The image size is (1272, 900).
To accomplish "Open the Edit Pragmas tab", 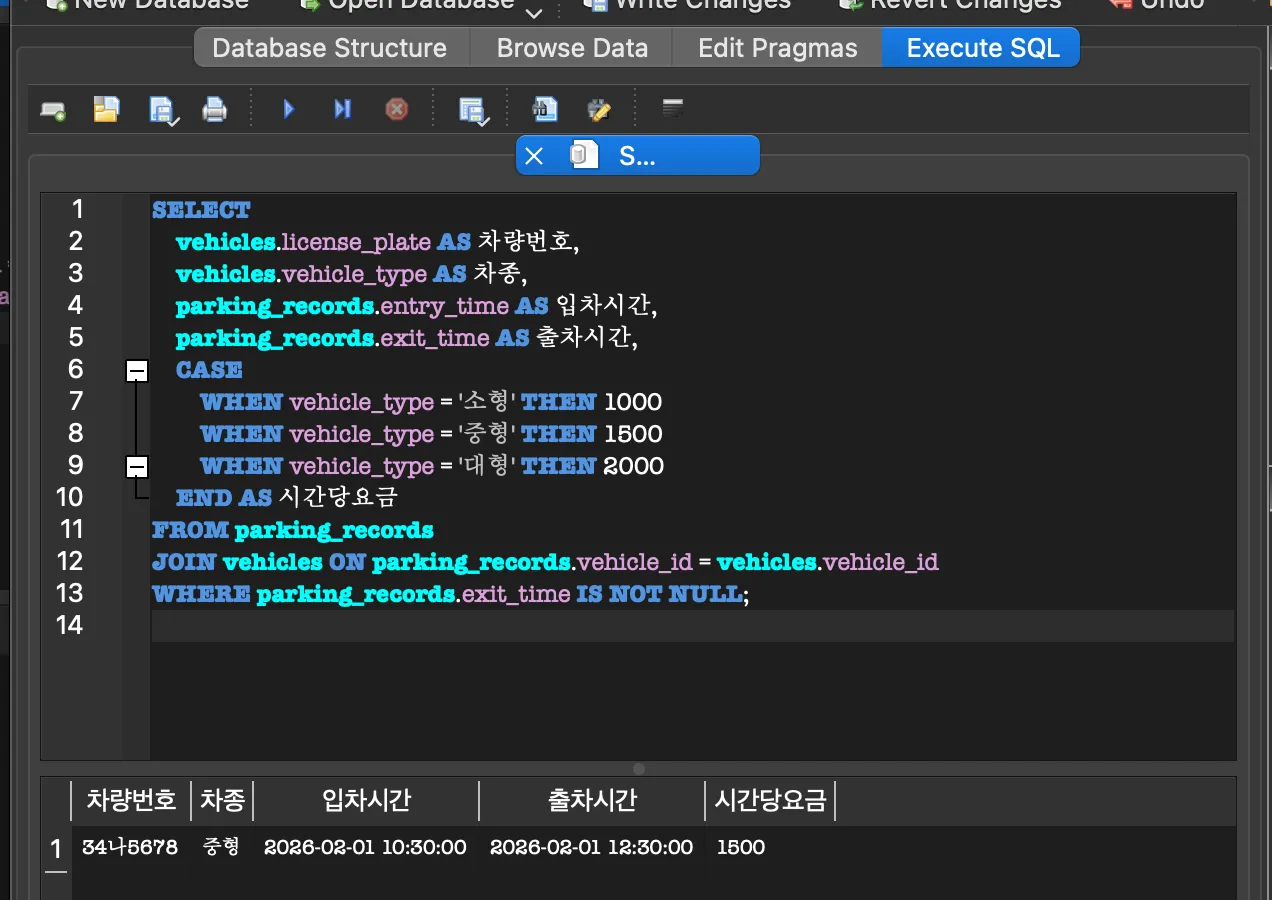I will click(x=777, y=48).
